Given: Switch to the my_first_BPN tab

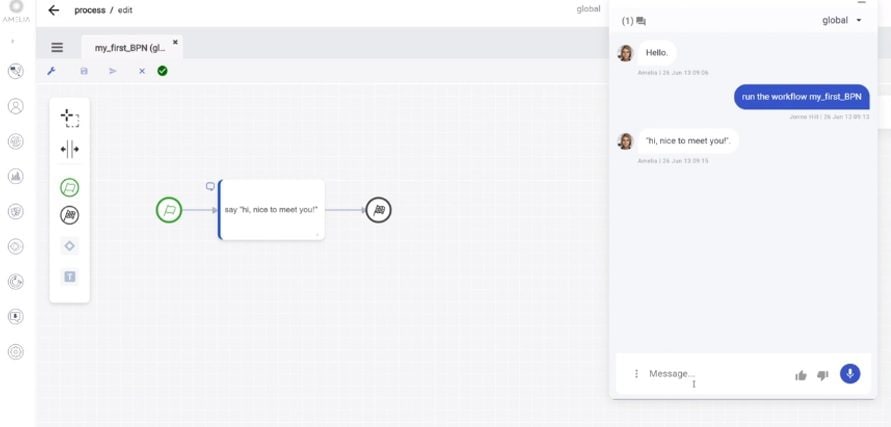Looking at the screenshot, I should [130, 47].
